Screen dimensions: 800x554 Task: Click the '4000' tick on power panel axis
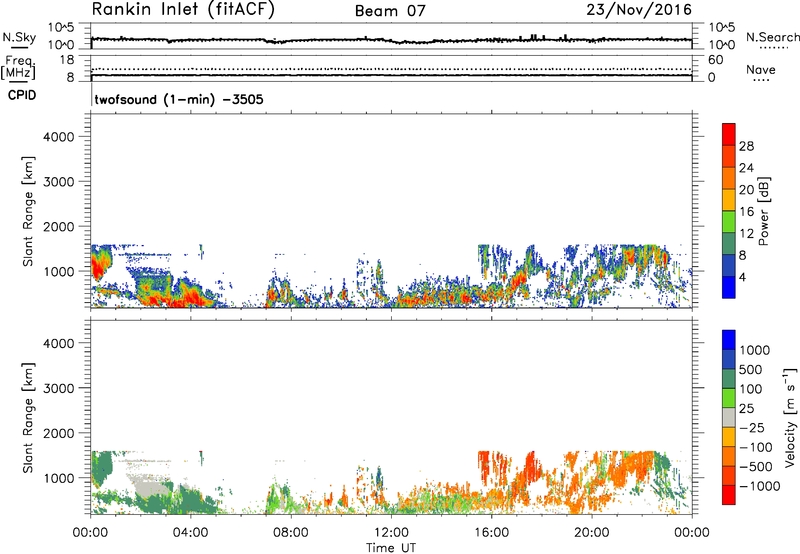(59, 137)
